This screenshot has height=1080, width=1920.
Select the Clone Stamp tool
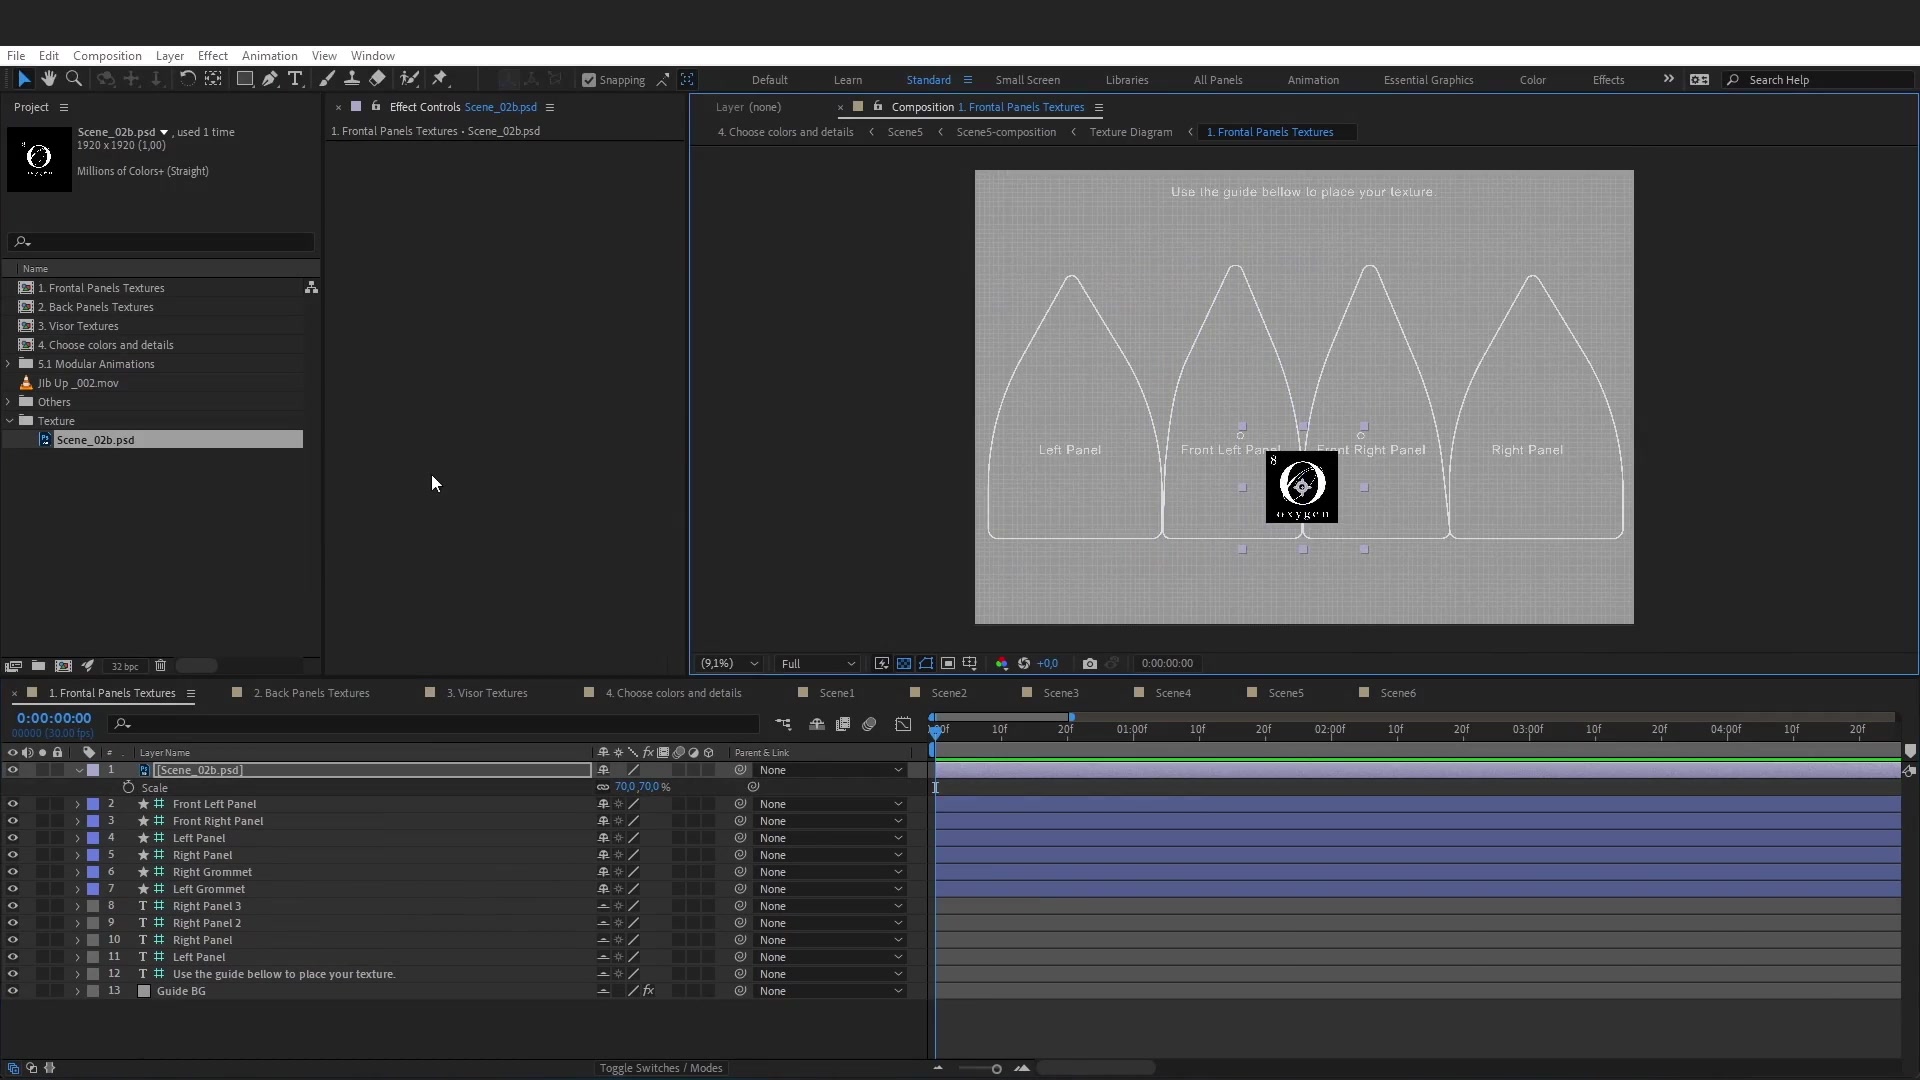pos(352,79)
